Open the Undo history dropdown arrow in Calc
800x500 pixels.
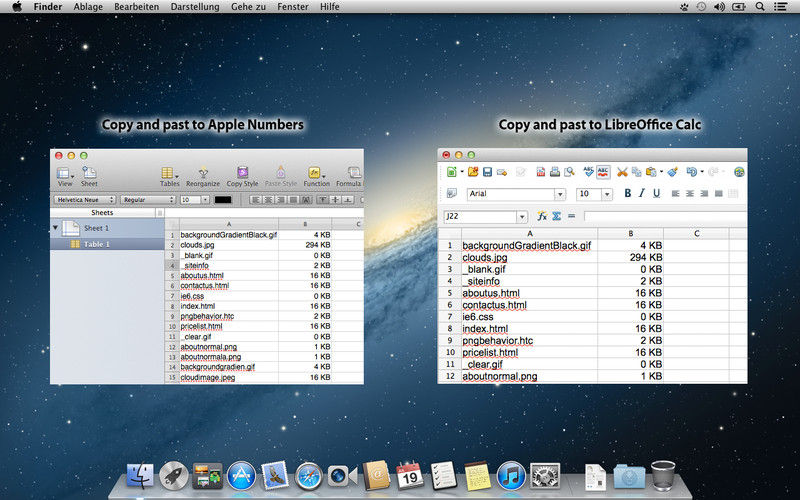coord(702,172)
